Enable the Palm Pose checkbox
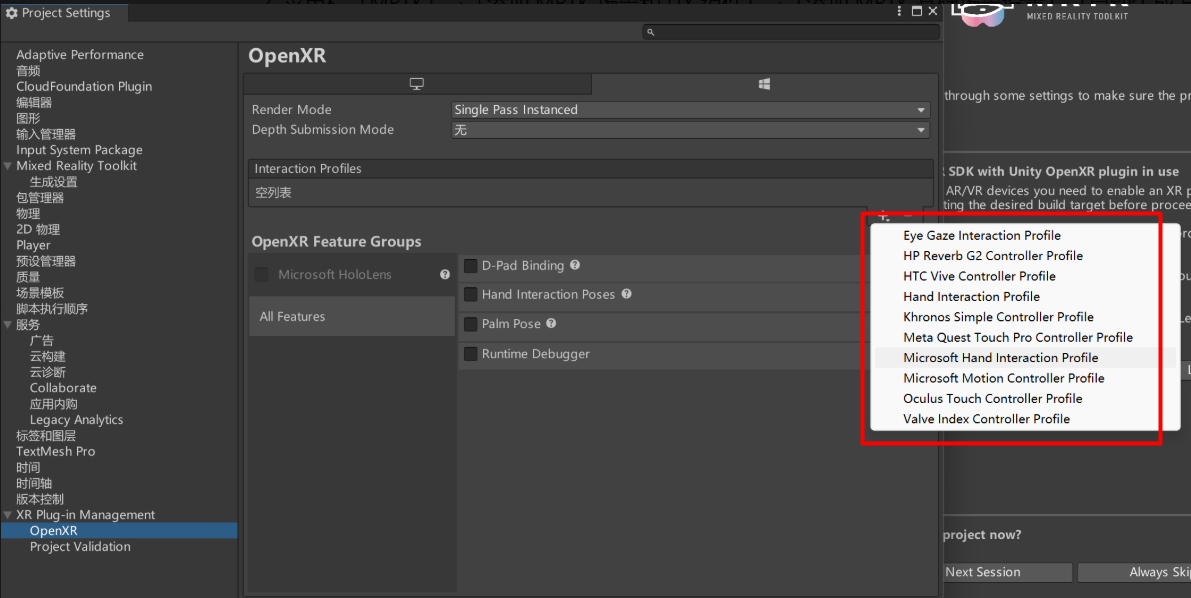This screenshot has width=1191, height=598. click(470, 324)
